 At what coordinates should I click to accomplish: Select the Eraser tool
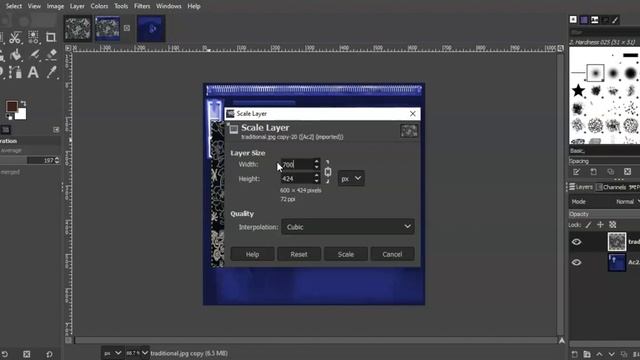pos(52,55)
